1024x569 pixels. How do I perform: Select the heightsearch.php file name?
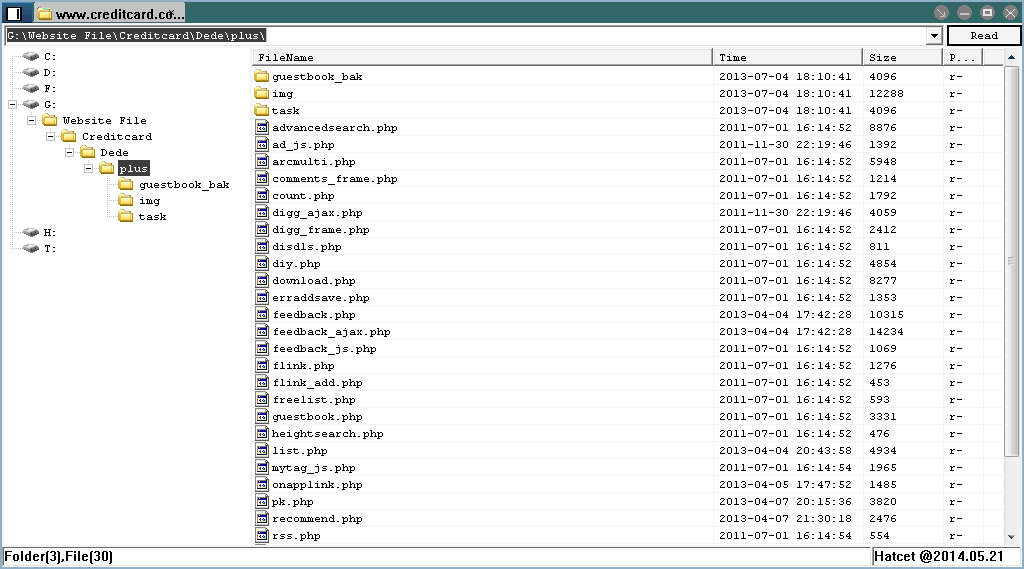327,434
